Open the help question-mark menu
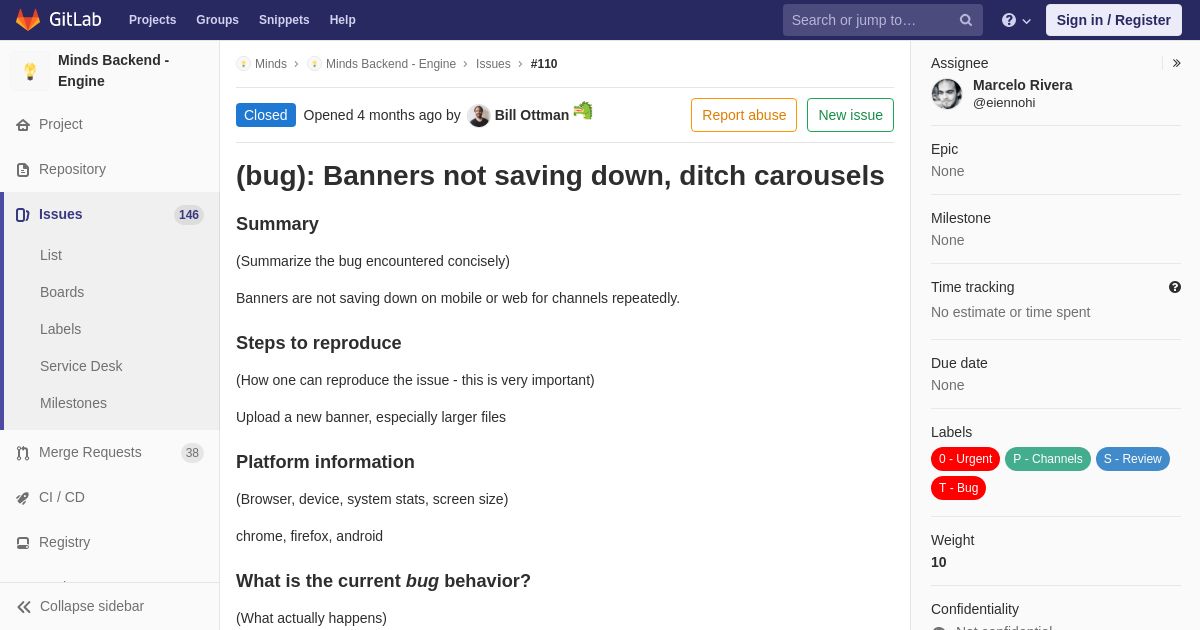 tap(1016, 20)
